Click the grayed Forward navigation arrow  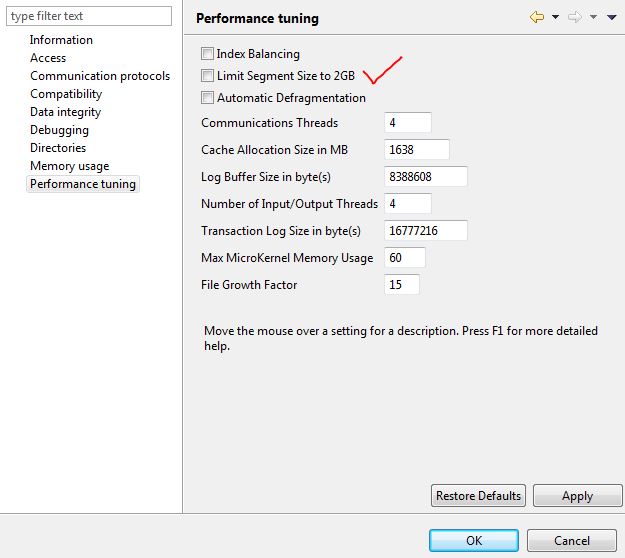click(x=576, y=17)
